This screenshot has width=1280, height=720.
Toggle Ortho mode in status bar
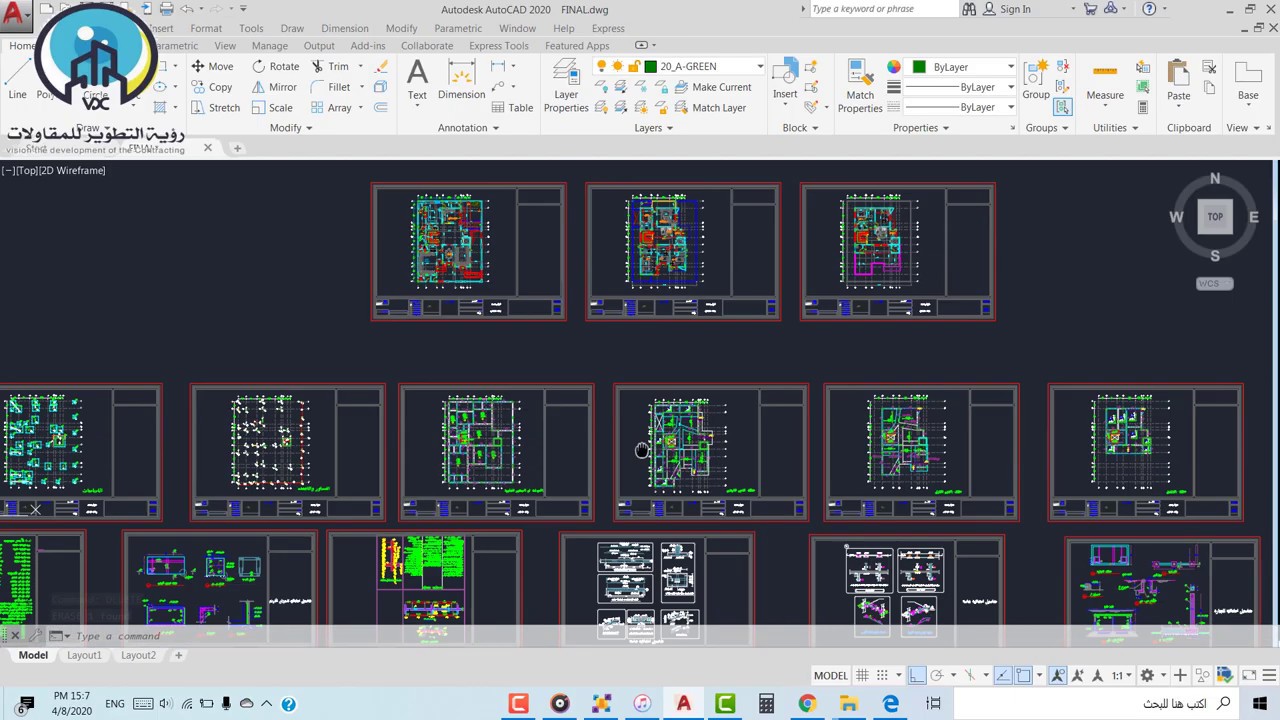(x=917, y=675)
